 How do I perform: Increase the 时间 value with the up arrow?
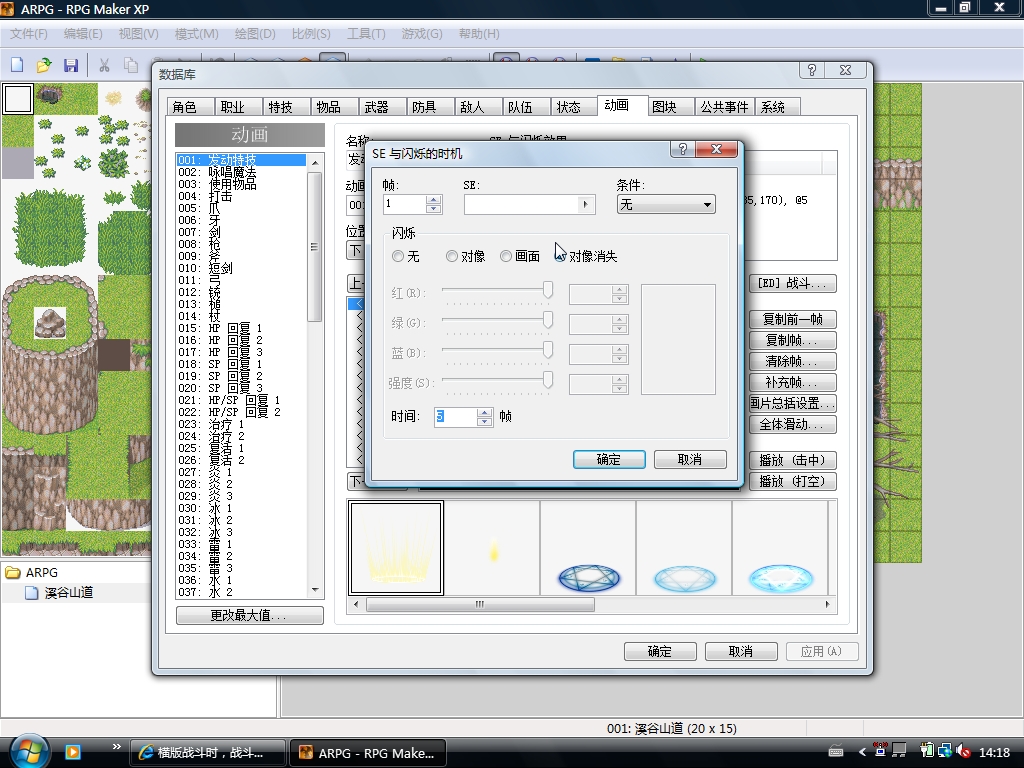tap(485, 412)
